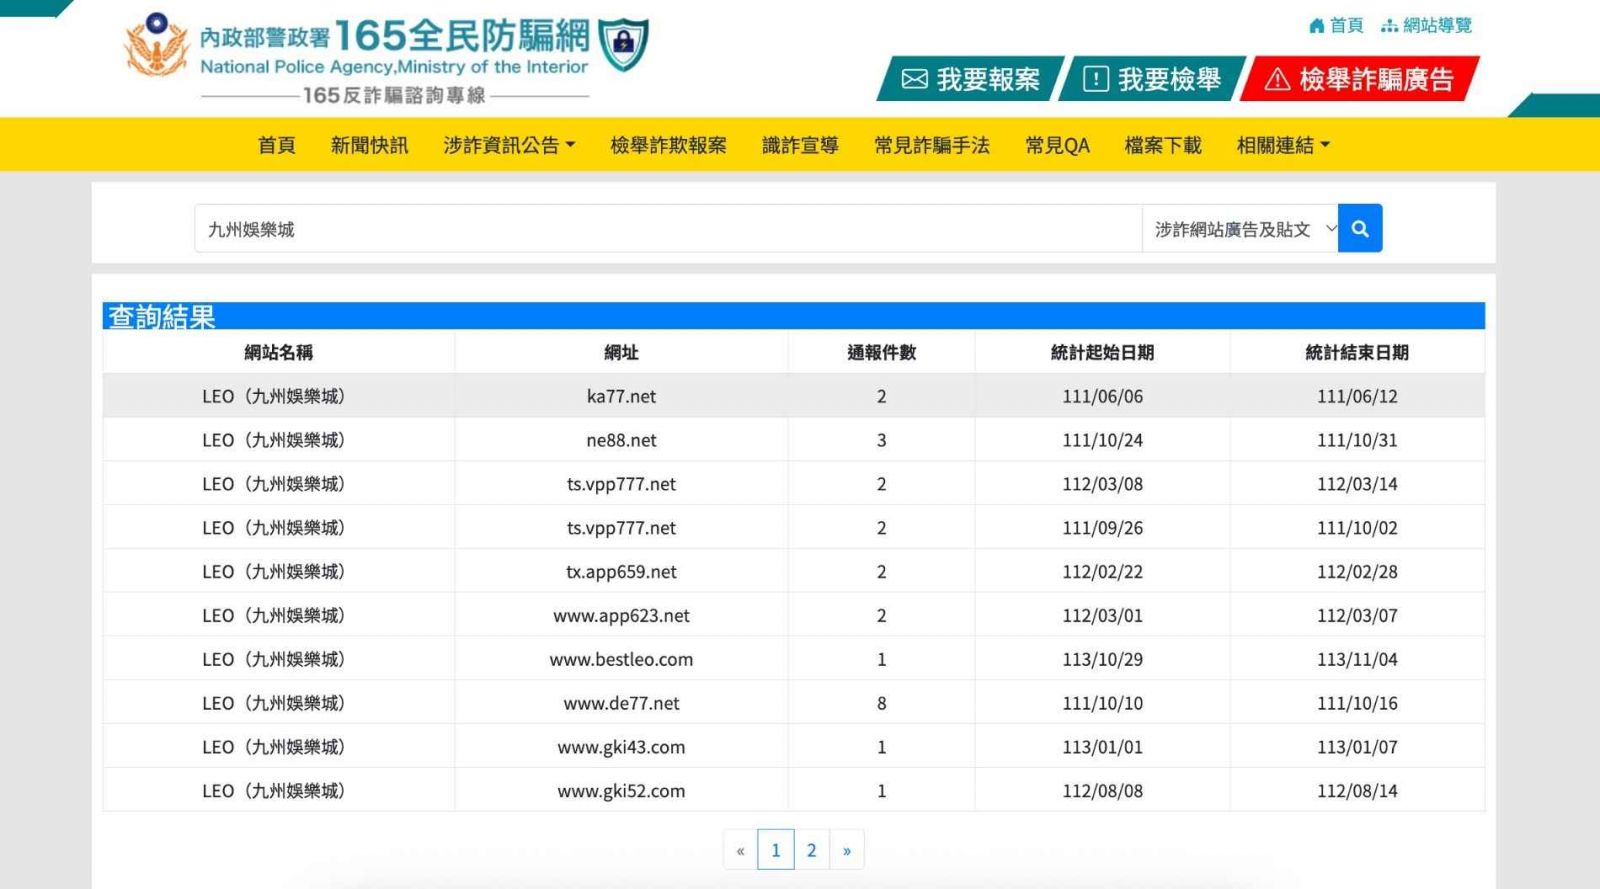The width and height of the screenshot is (1600, 889).
Task: Click the previous page « arrow
Action: click(x=741, y=850)
